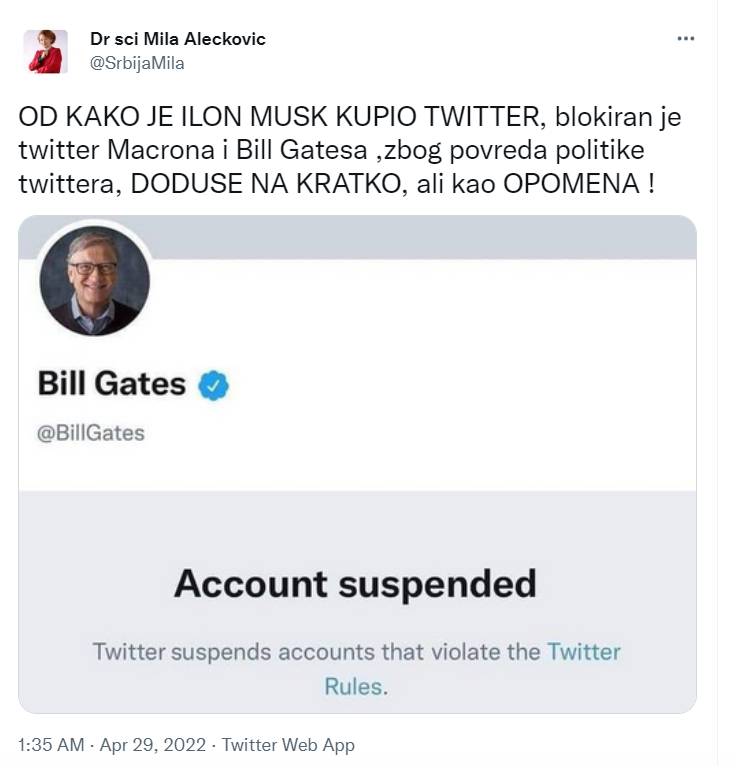Click the Bill Gates profile photo

click(94, 280)
